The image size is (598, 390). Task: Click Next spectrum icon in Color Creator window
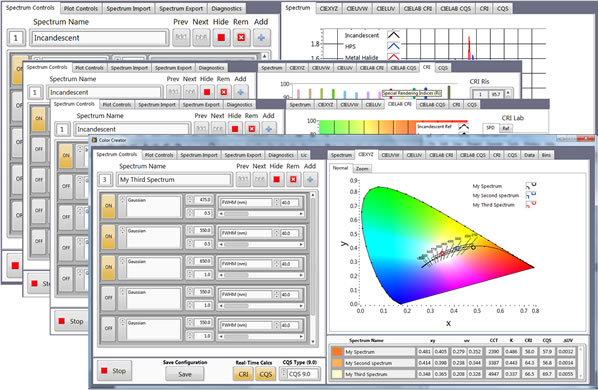[x=260, y=179]
